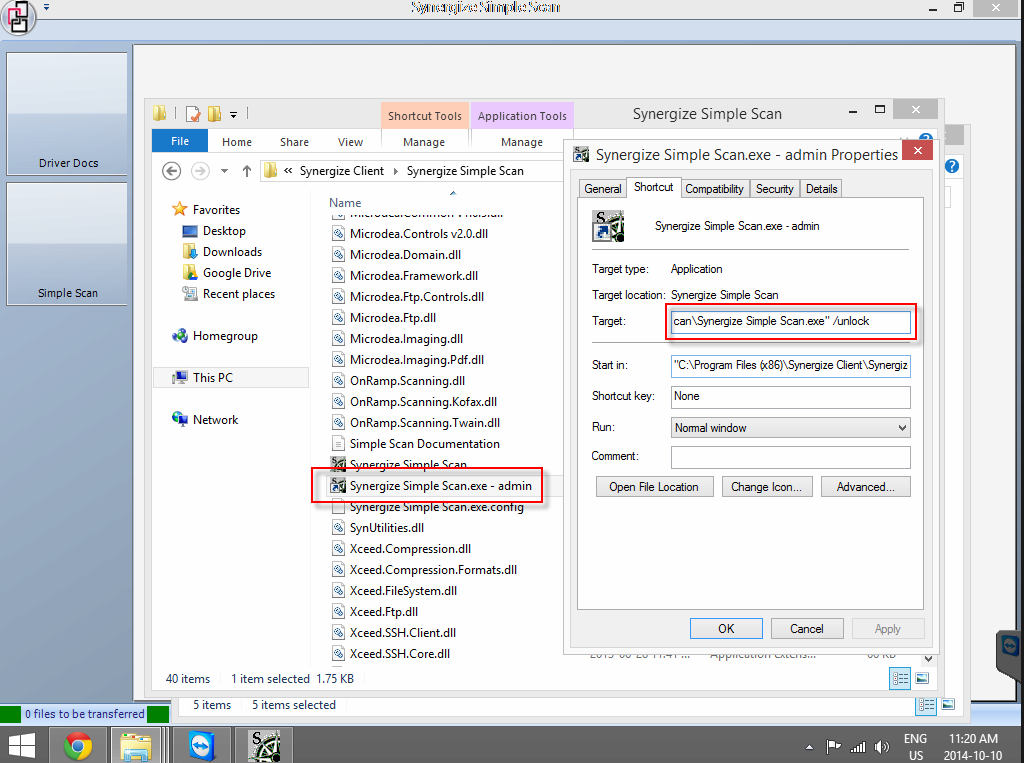
Task: Confirm Properties with OK
Action: click(x=726, y=628)
